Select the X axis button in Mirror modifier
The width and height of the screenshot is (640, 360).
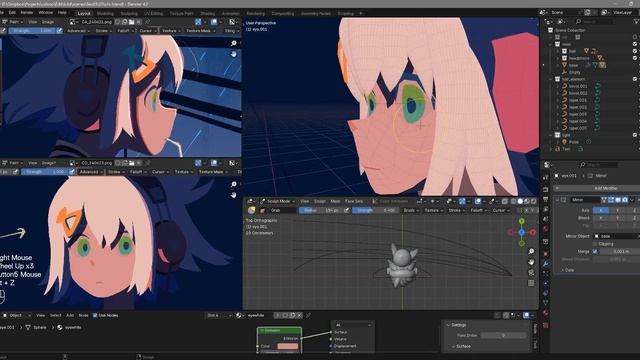coord(600,210)
